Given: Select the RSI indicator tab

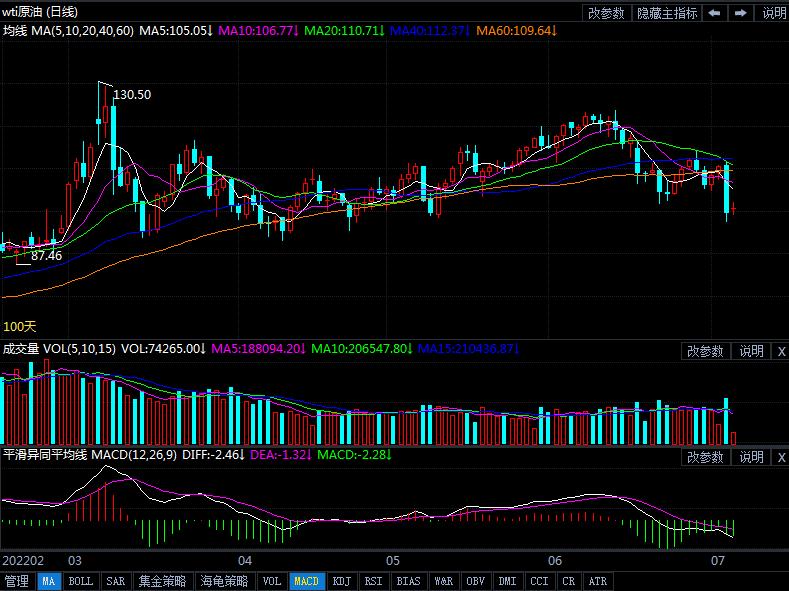Looking at the screenshot, I should tap(373, 581).
